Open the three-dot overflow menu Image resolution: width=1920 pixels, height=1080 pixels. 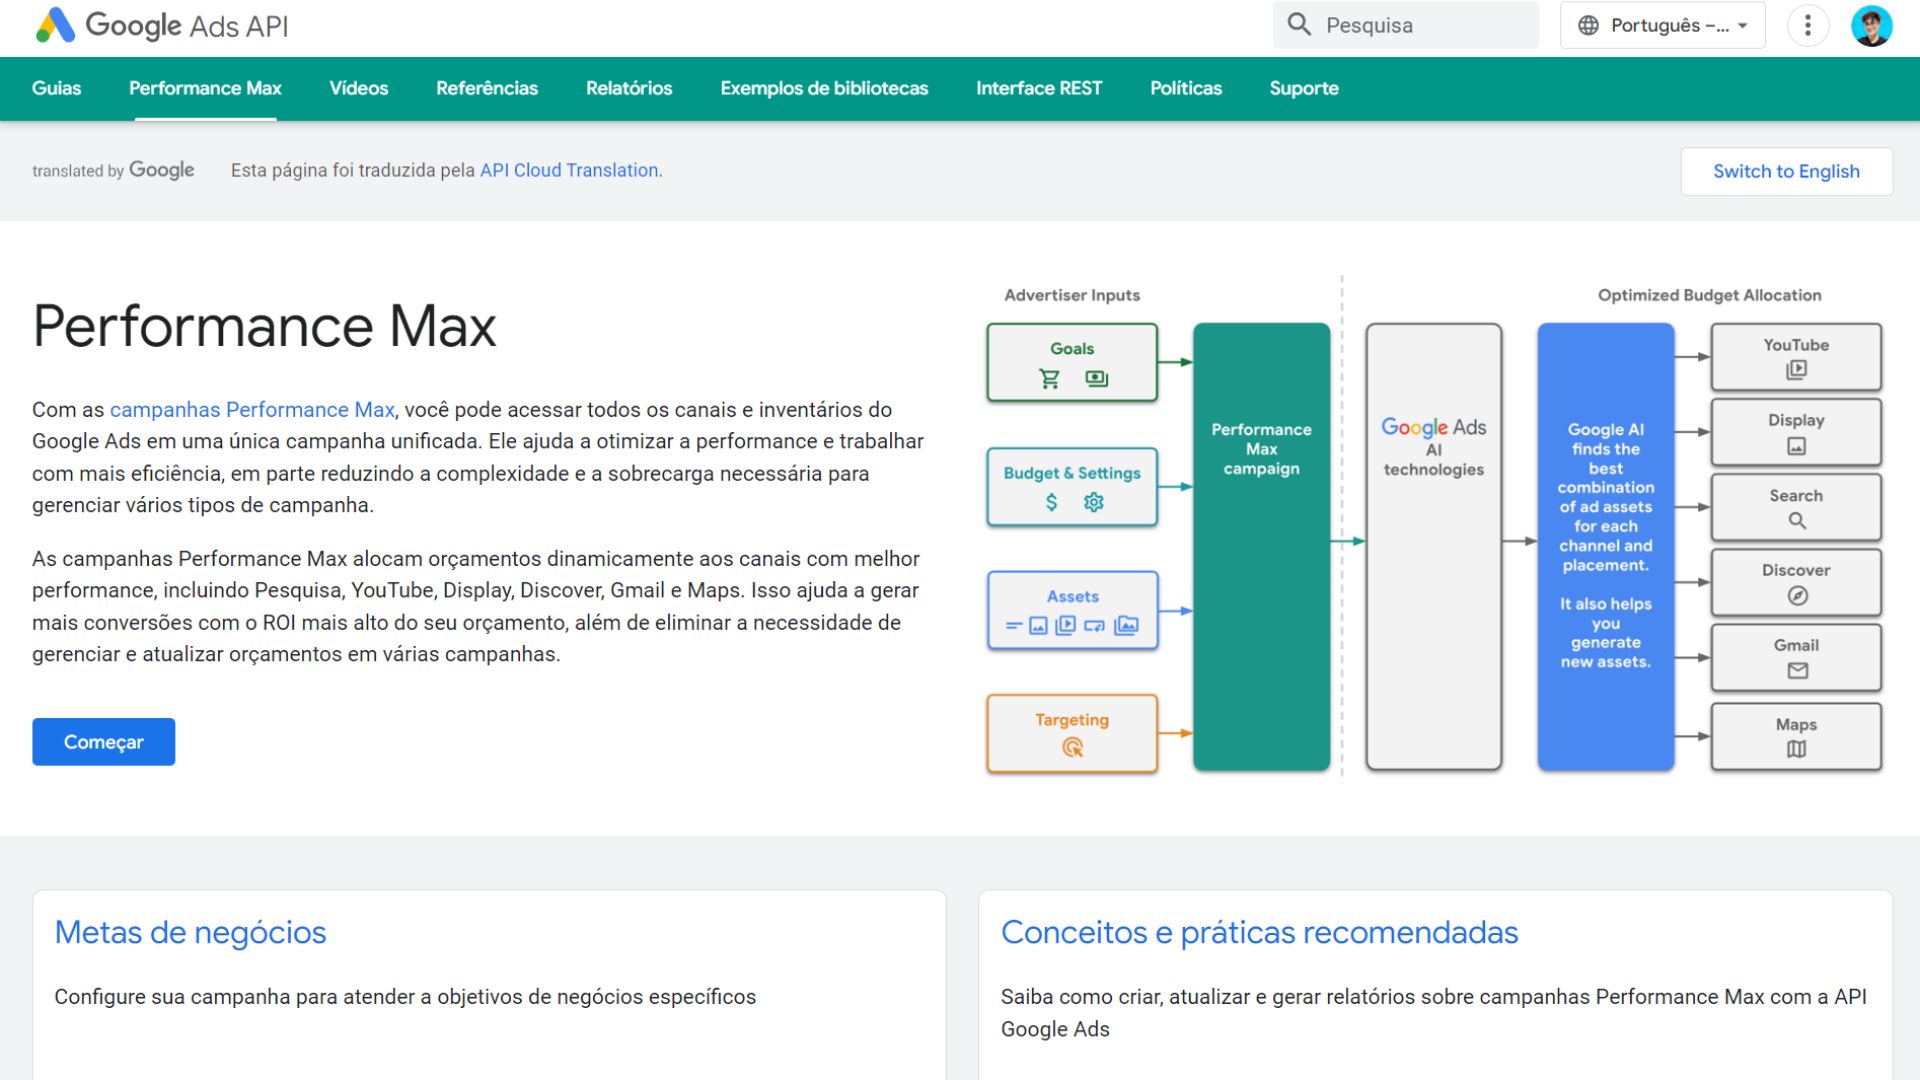[1807, 25]
